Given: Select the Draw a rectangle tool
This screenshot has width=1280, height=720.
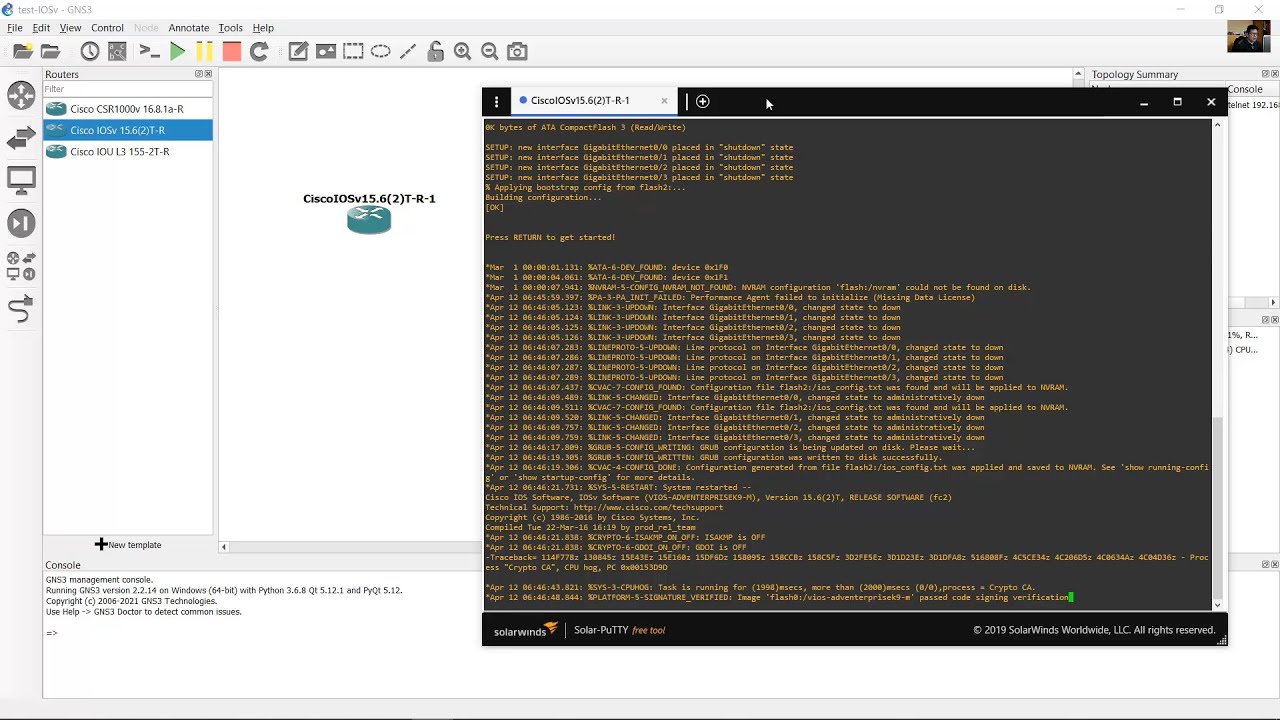Looking at the screenshot, I should click(353, 51).
